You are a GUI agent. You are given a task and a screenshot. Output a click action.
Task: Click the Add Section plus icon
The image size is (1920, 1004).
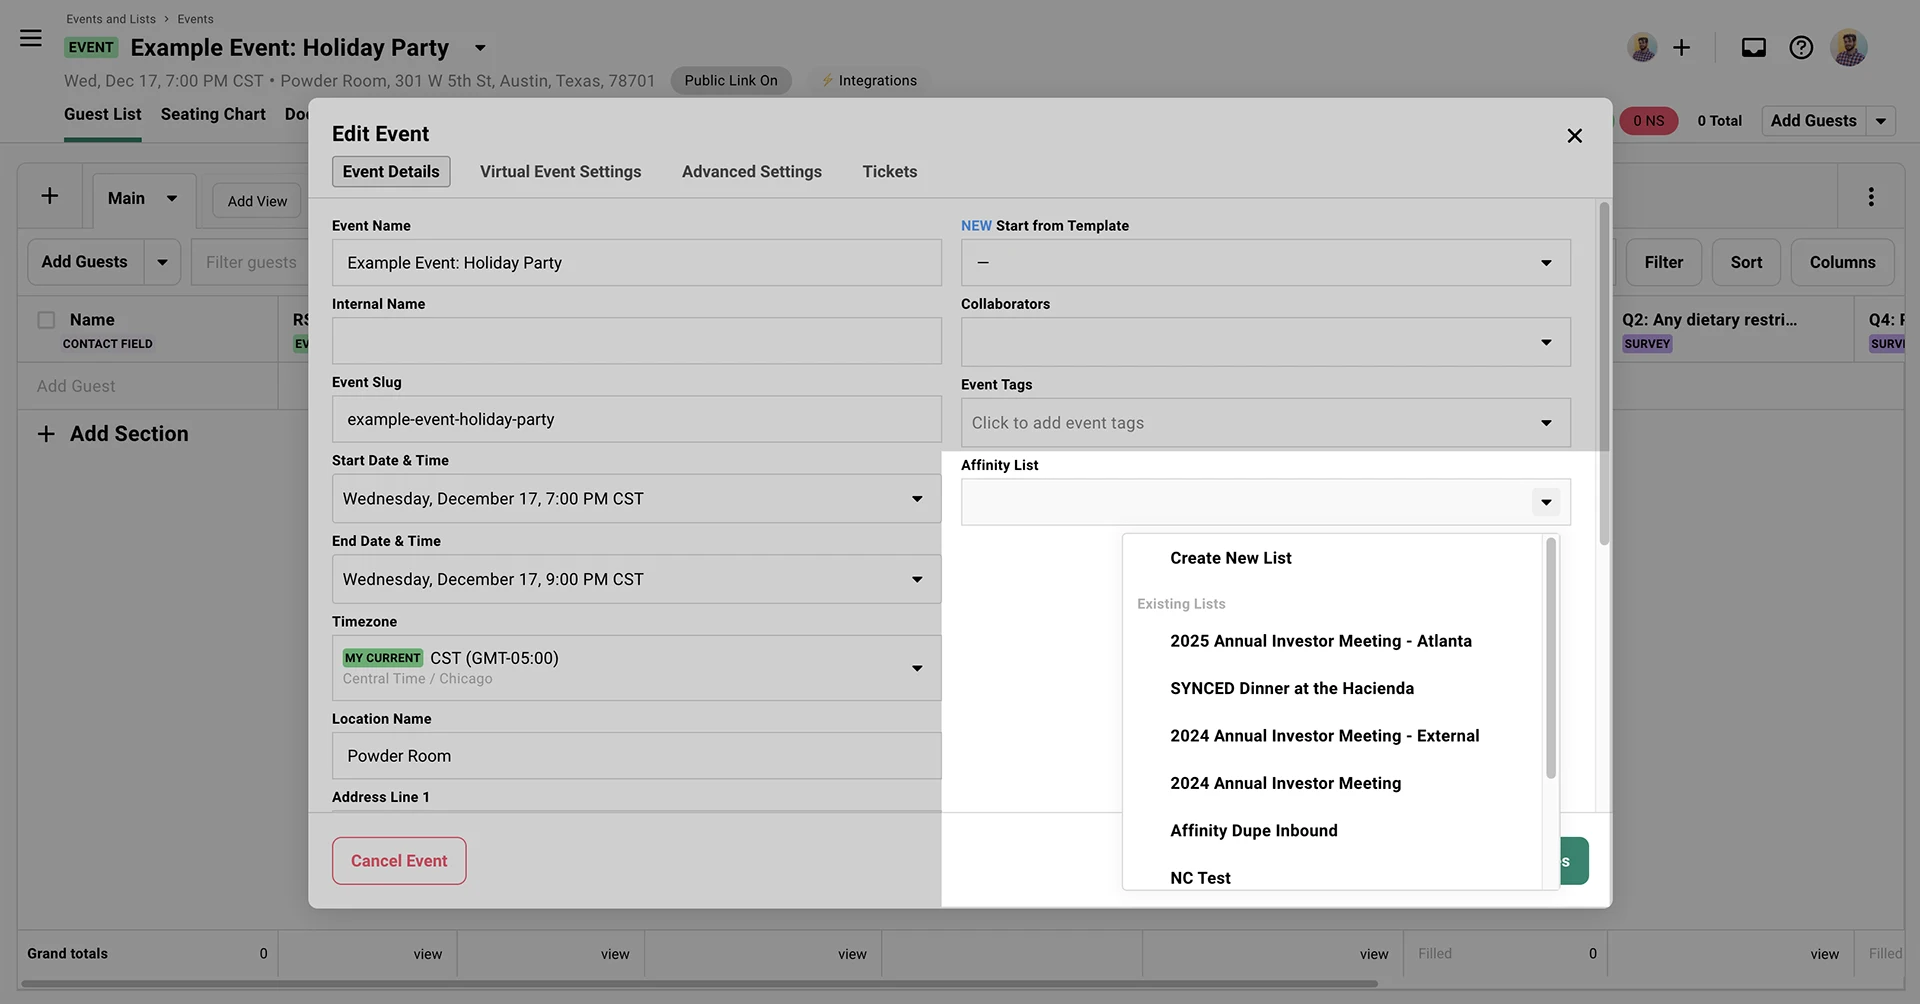tap(46, 433)
